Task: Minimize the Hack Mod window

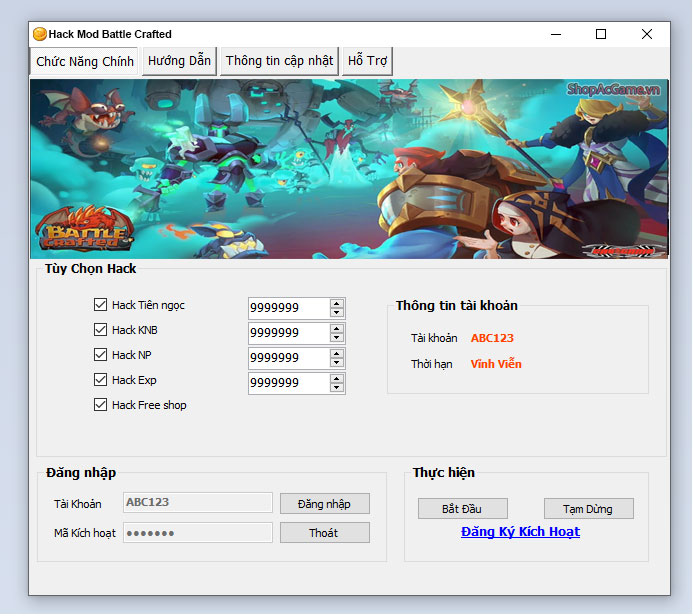Action: (x=556, y=34)
